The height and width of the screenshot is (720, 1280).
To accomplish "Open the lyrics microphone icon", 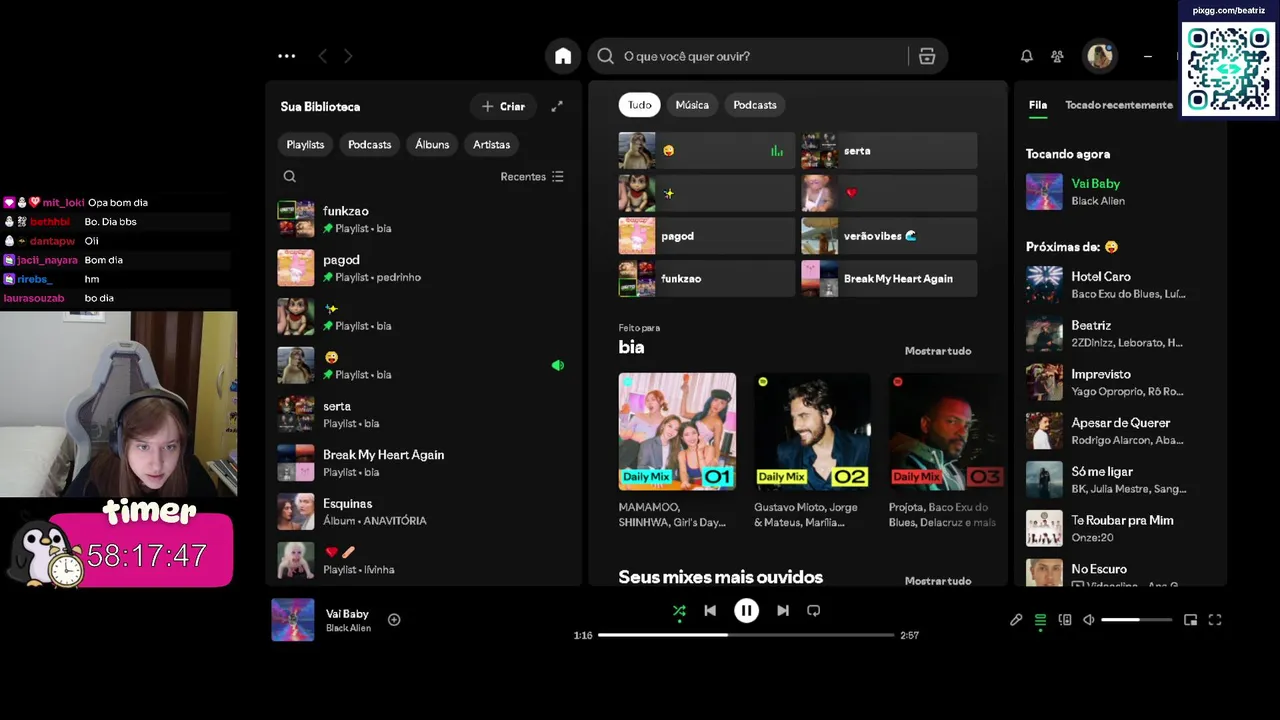I will [x=1016, y=620].
